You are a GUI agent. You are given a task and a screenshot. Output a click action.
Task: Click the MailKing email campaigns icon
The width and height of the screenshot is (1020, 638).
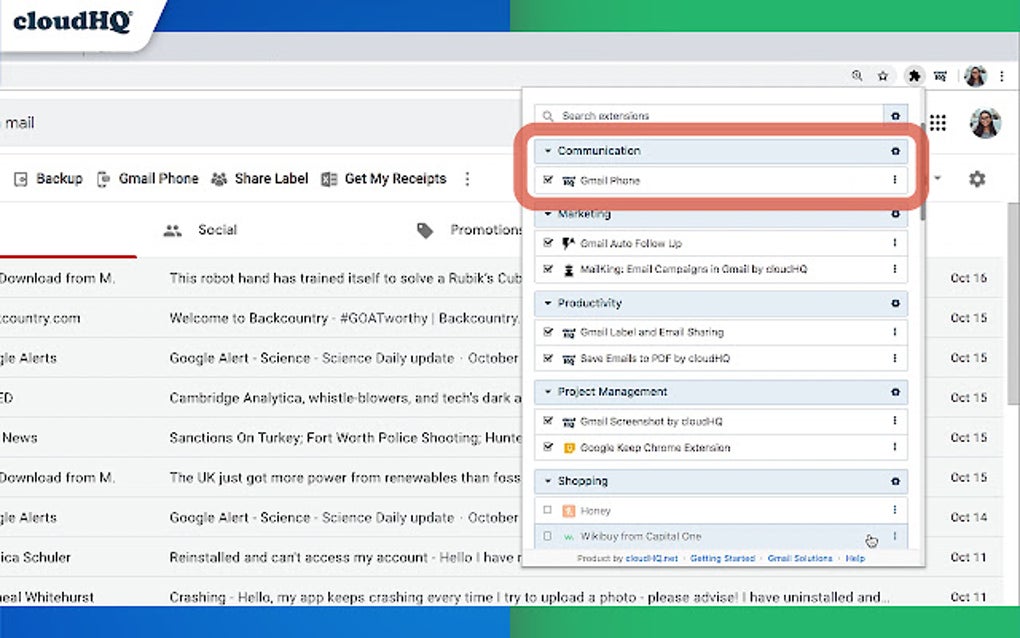click(x=567, y=270)
